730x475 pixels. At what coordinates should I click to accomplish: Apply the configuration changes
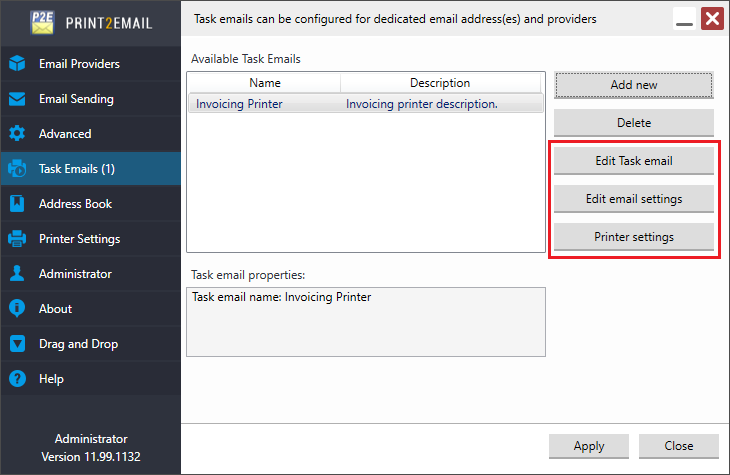588,446
